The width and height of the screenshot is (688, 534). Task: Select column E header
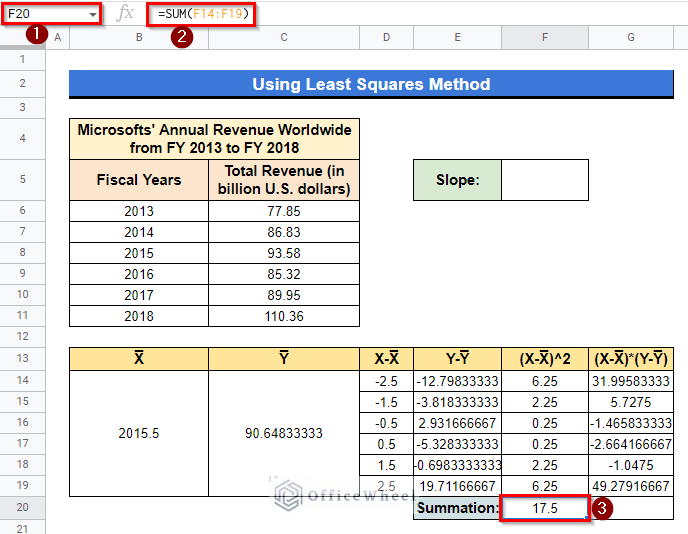click(457, 38)
